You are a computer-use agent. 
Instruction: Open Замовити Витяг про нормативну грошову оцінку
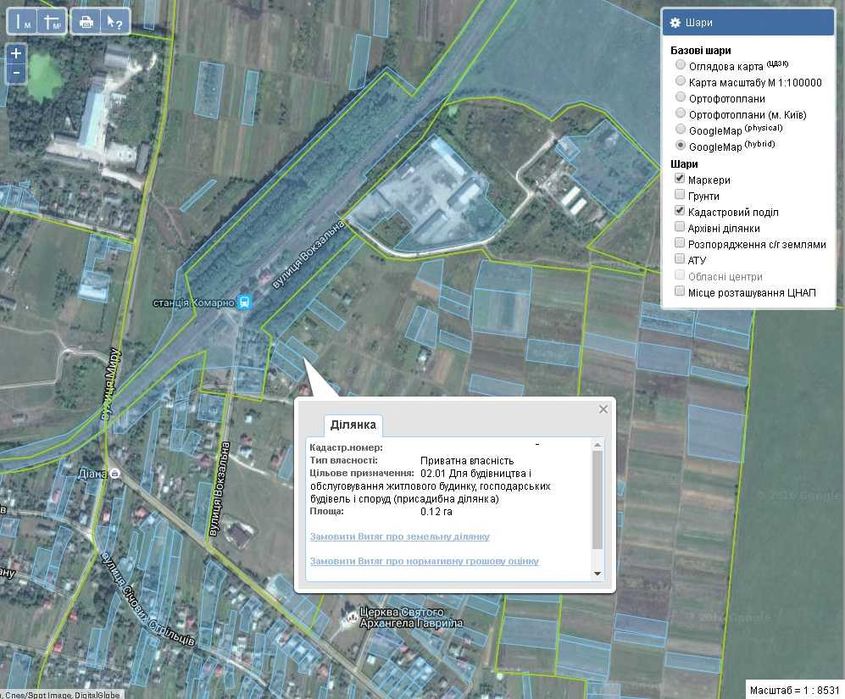click(x=425, y=561)
